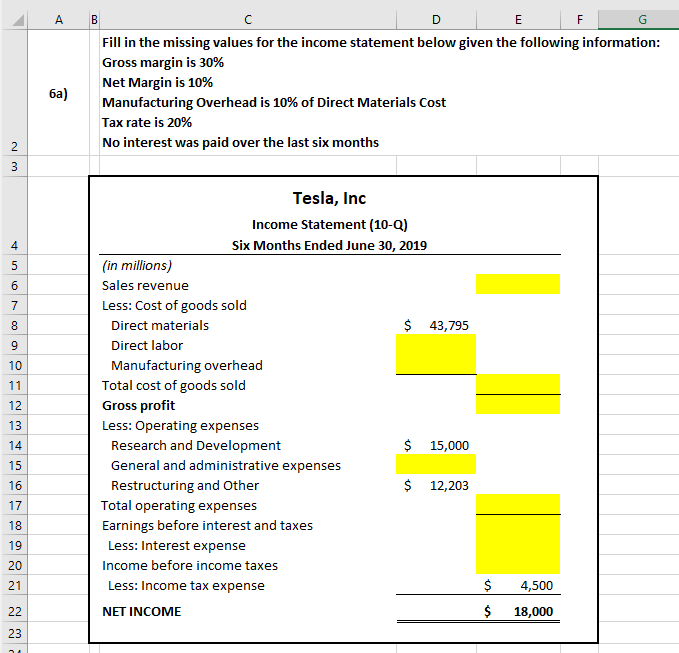Select row 6 header
The height and width of the screenshot is (653, 679).
pyautogui.click(x=14, y=285)
